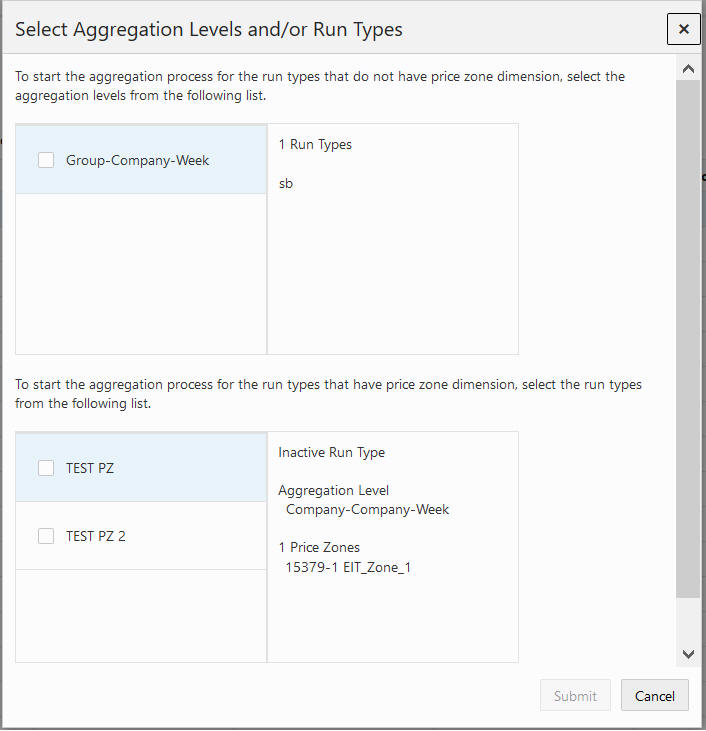Close the Select Aggregation Levels dialog
706x731 pixels.
coord(683,29)
